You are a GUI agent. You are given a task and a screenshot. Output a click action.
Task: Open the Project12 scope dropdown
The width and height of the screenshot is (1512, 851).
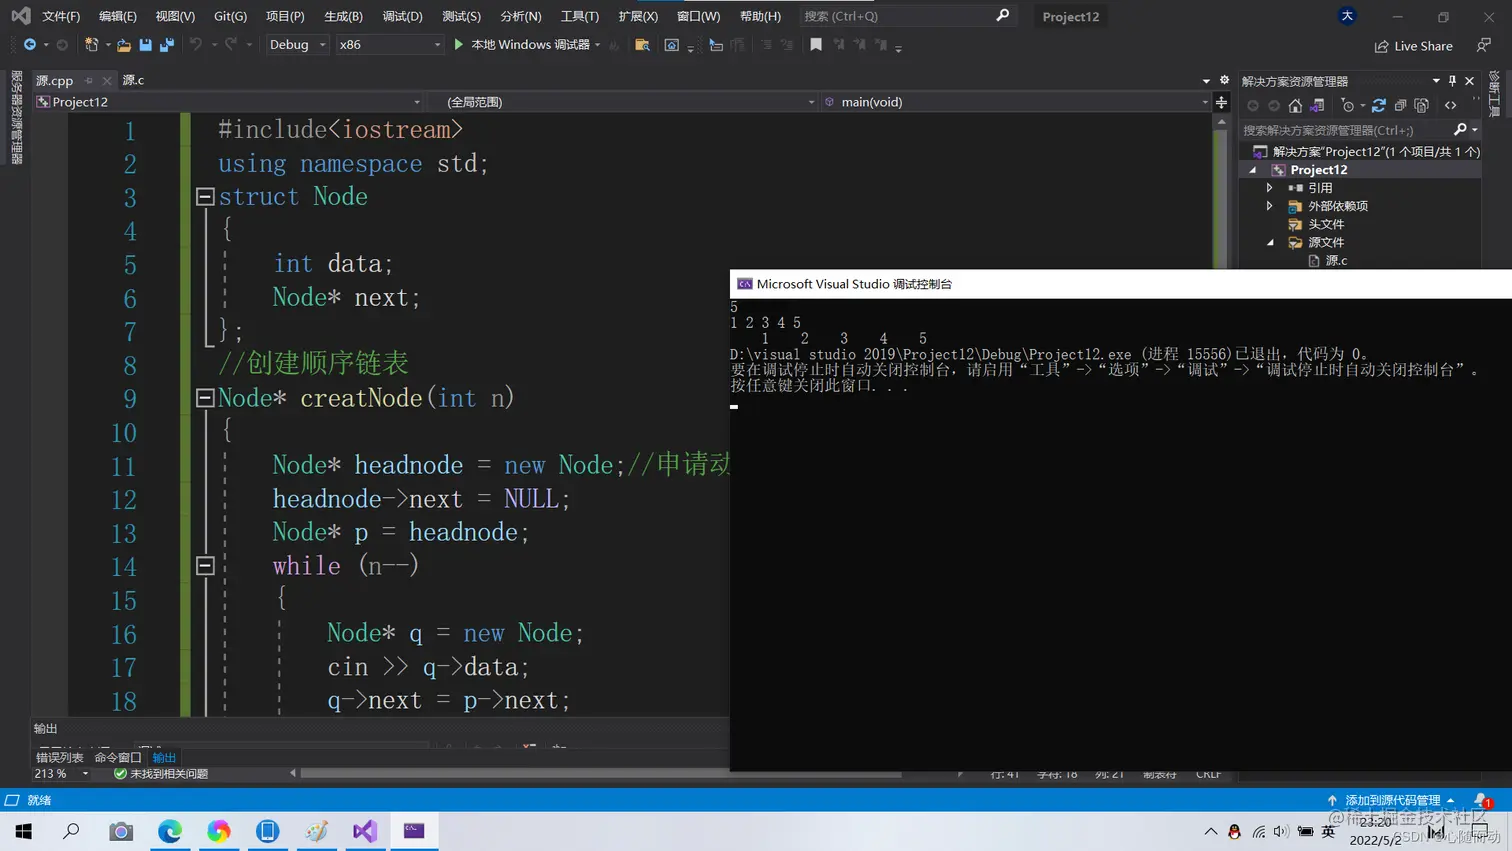[x=228, y=102]
